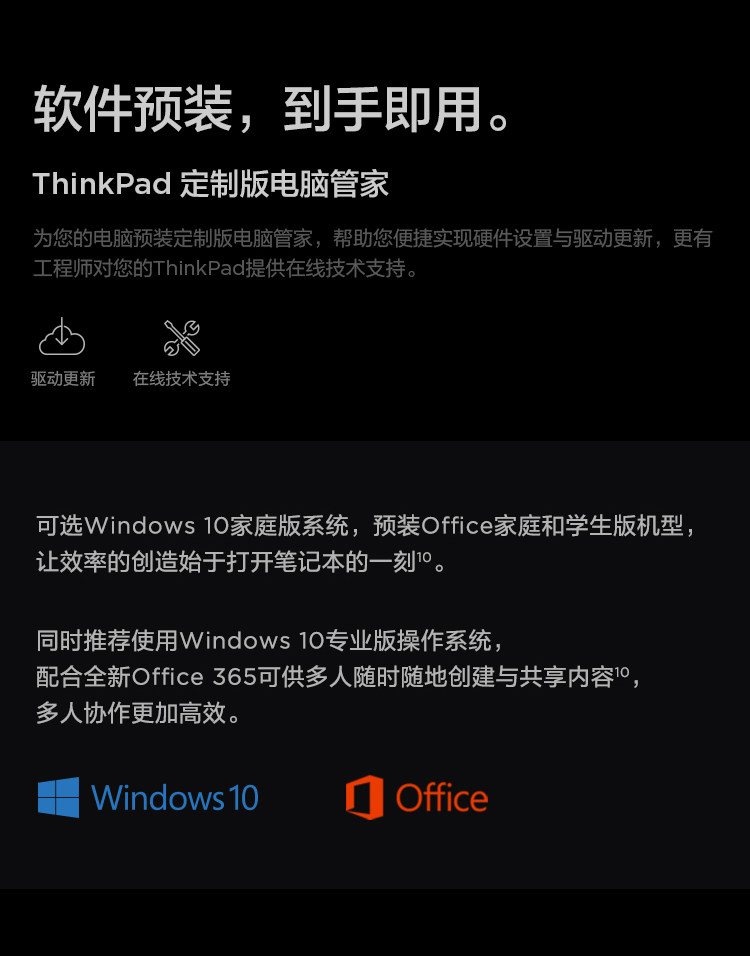
Task: Select the 在线技术支持 label under tools icon
Action: click(182, 379)
